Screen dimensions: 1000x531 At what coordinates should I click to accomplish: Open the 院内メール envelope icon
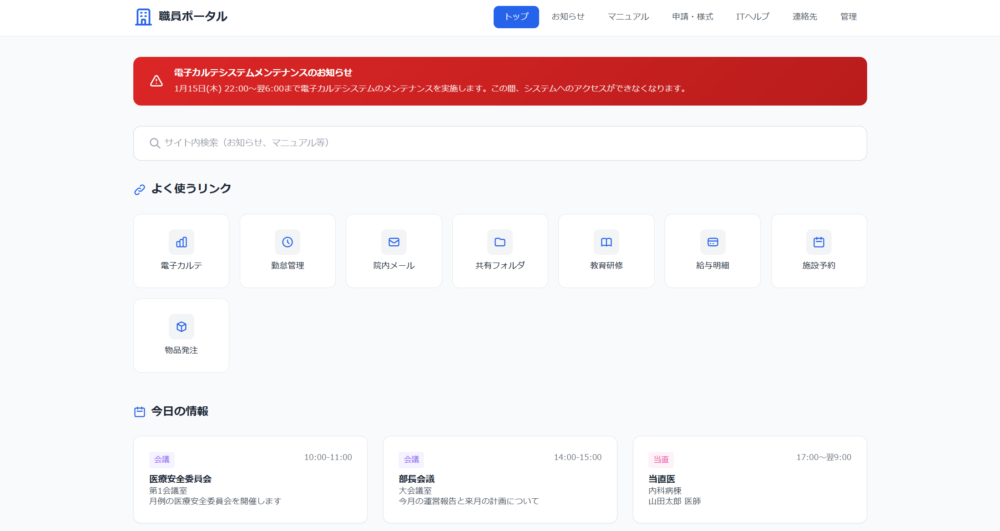click(394, 242)
